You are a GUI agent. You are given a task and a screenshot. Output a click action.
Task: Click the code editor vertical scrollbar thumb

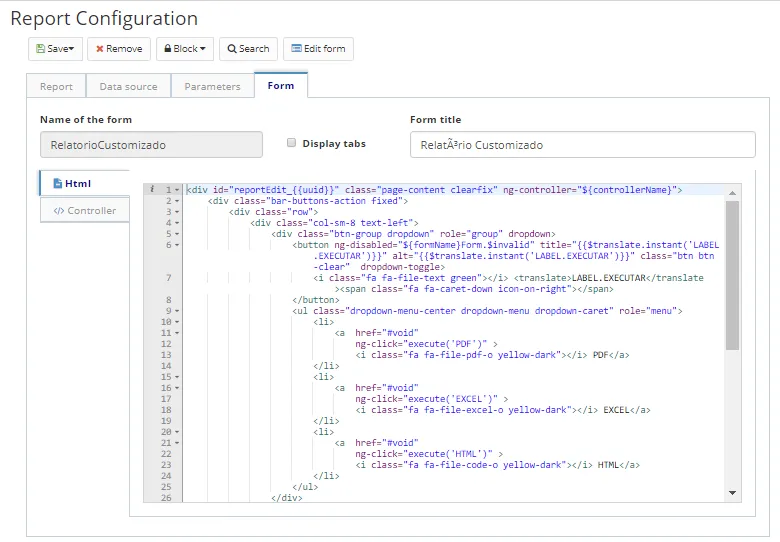[732, 275]
